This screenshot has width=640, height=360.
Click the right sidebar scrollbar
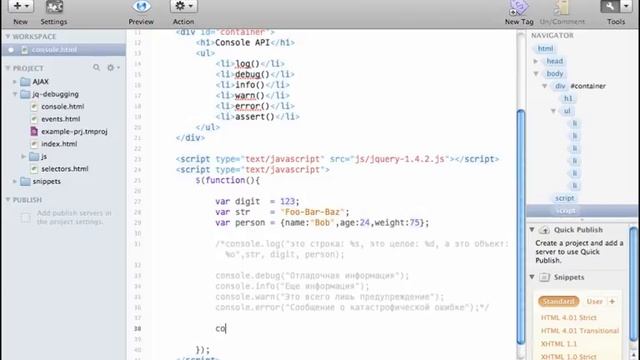[633, 284]
